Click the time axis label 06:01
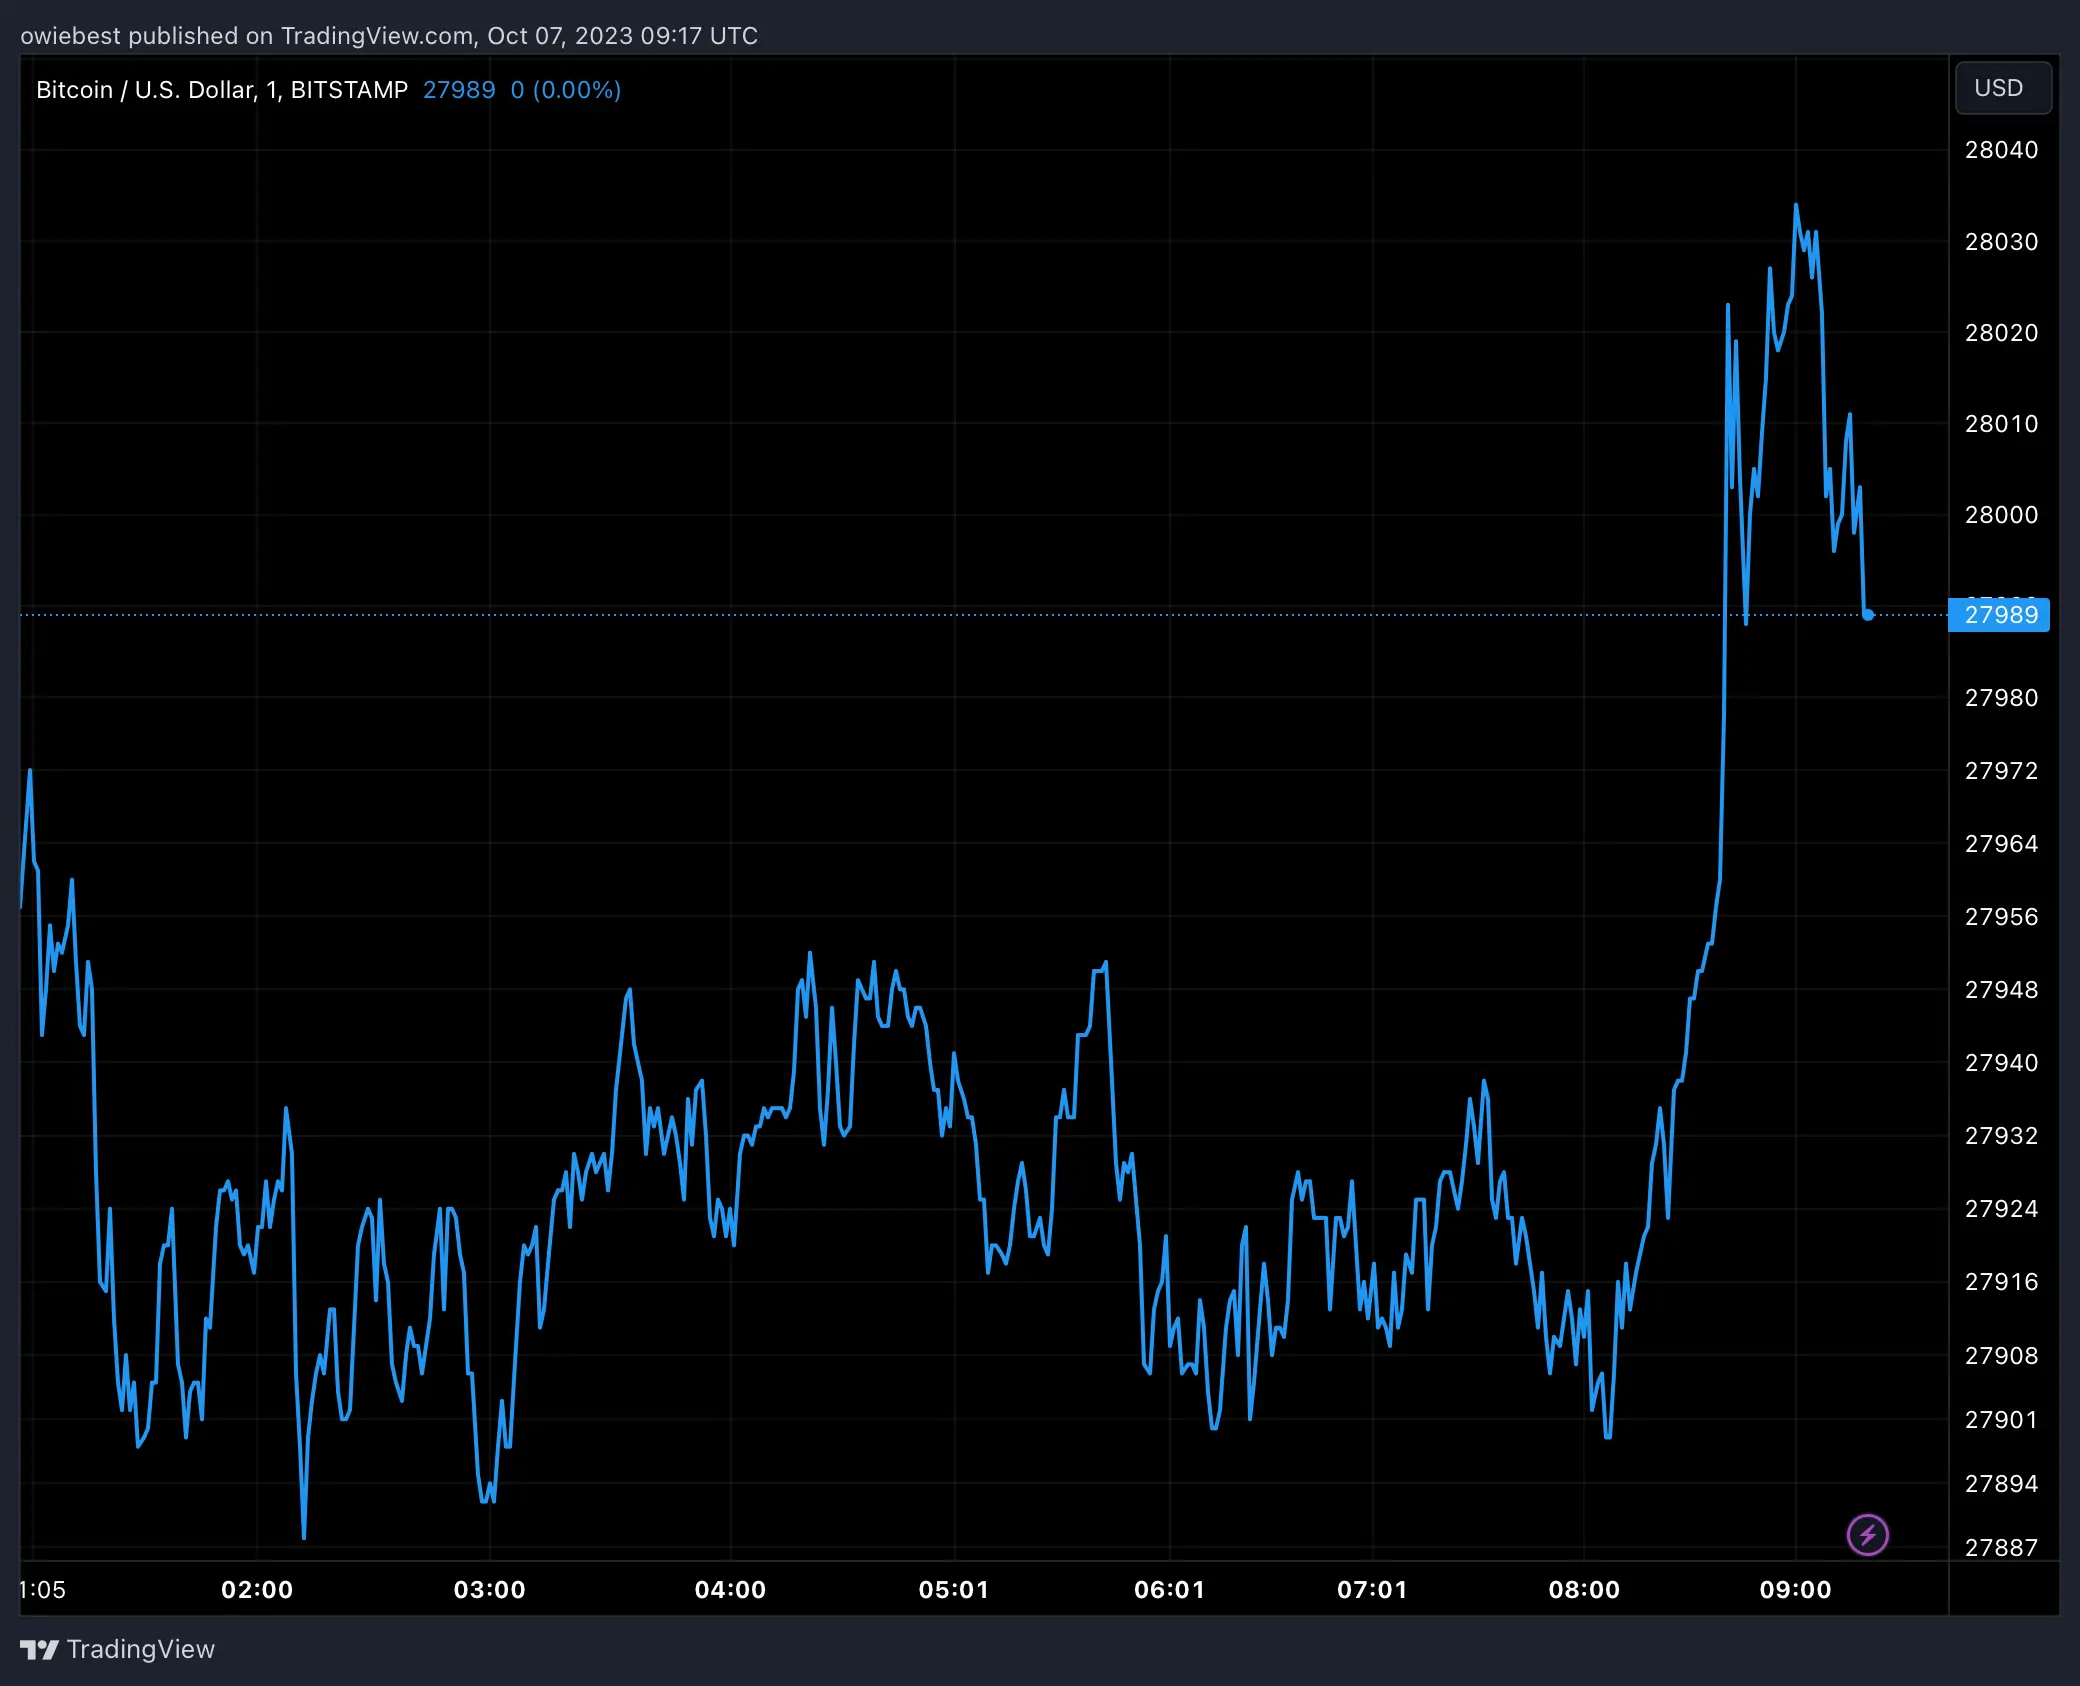The image size is (2080, 1686). [x=1170, y=1590]
